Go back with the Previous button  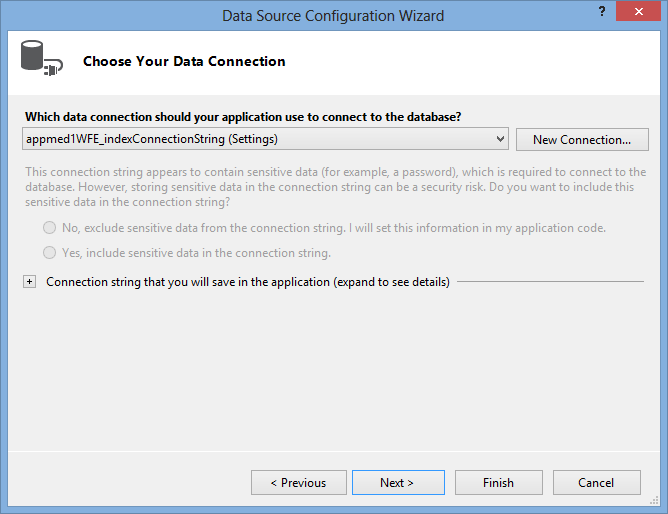point(298,483)
